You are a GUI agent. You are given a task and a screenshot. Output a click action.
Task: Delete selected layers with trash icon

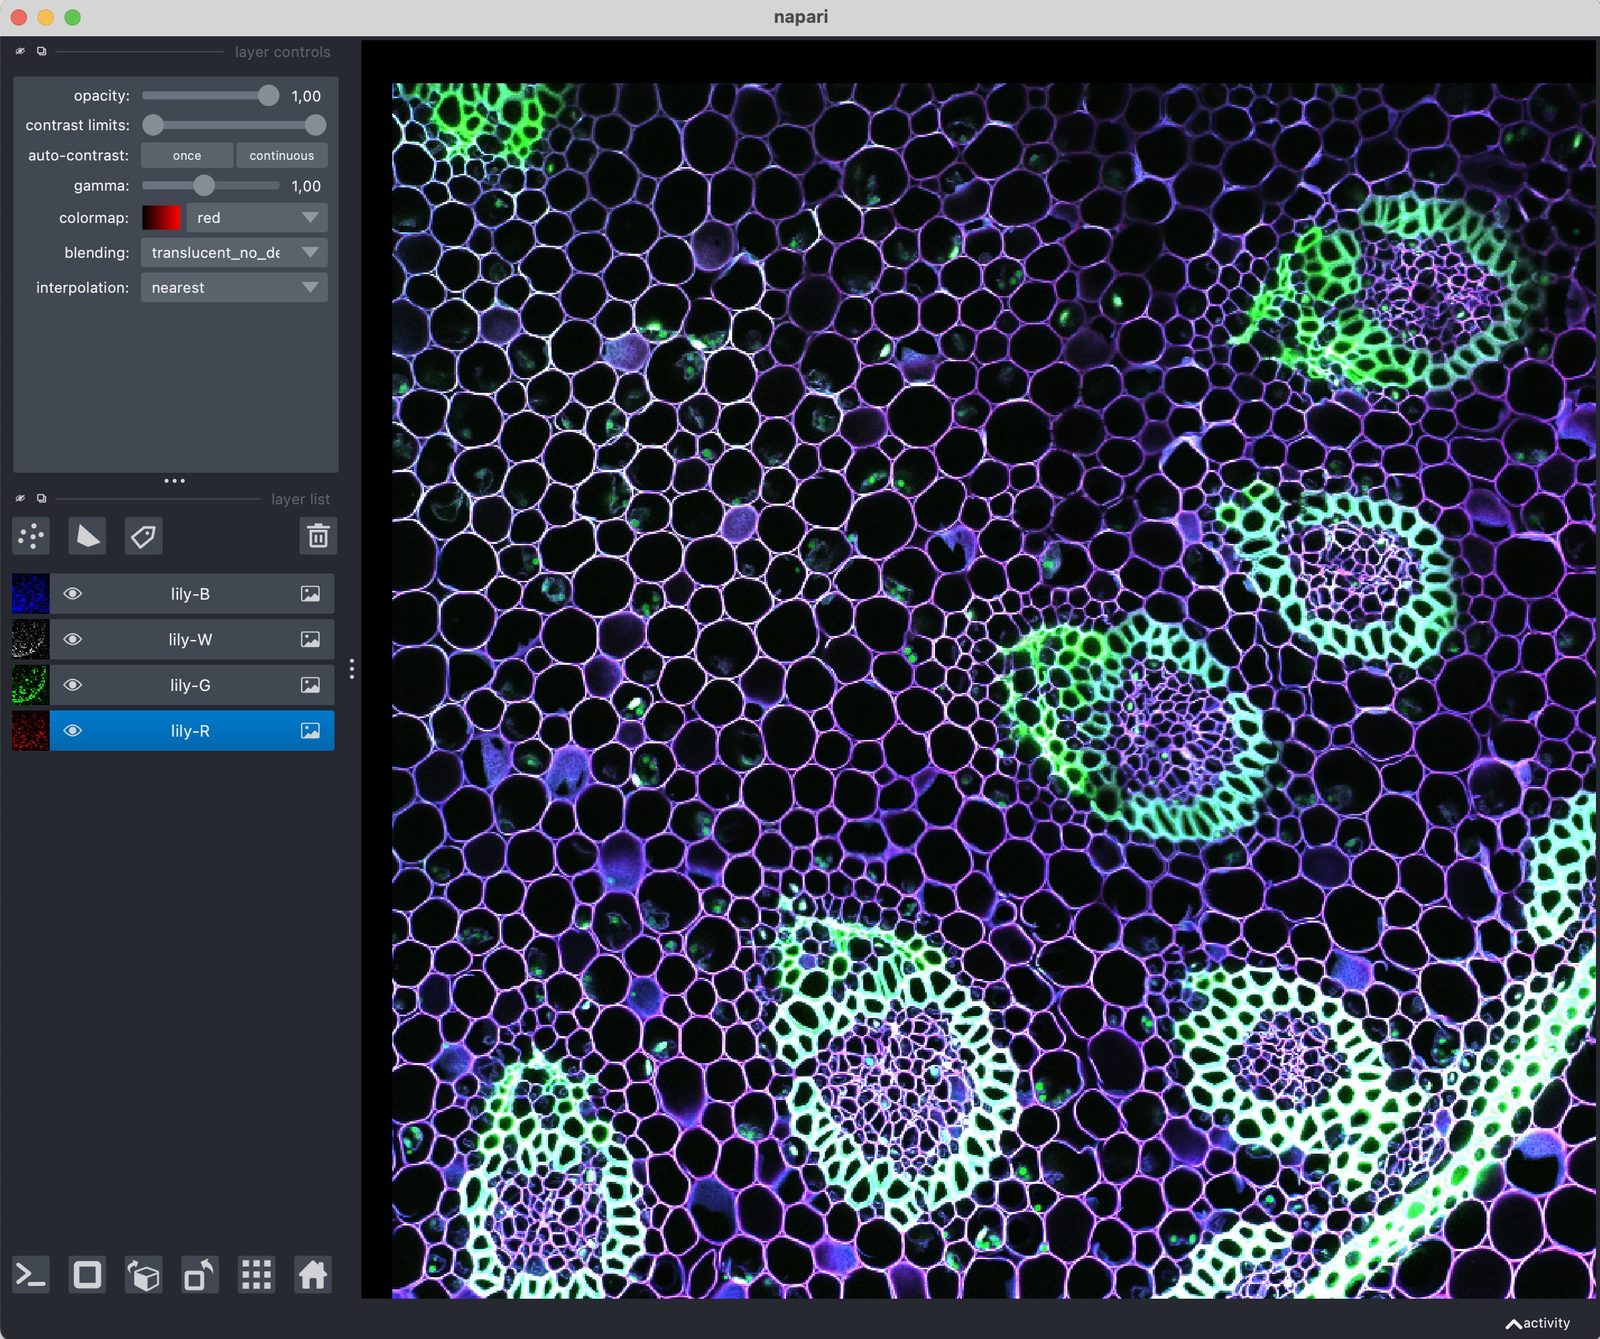[x=318, y=536]
